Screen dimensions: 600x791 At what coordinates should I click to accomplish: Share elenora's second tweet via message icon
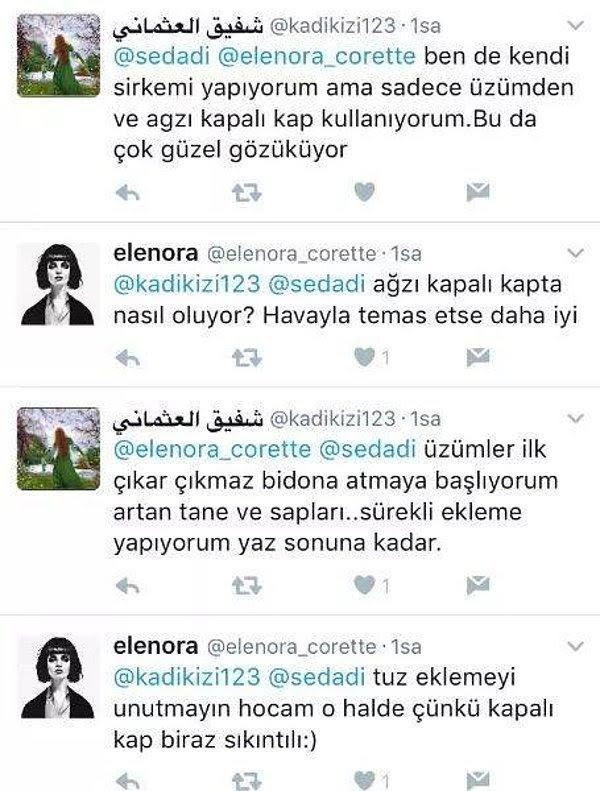point(477,358)
